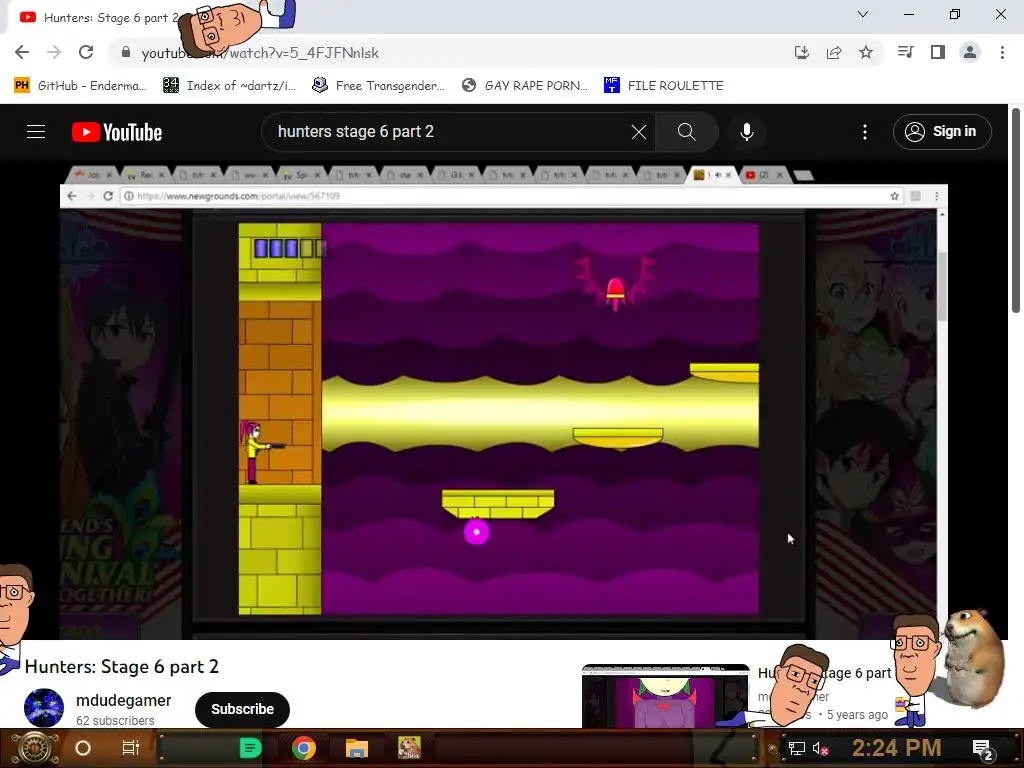Open Google Chrome from the taskbar
The width and height of the screenshot is (1024, 768).
pyautogui.click(x=304, y=748)
